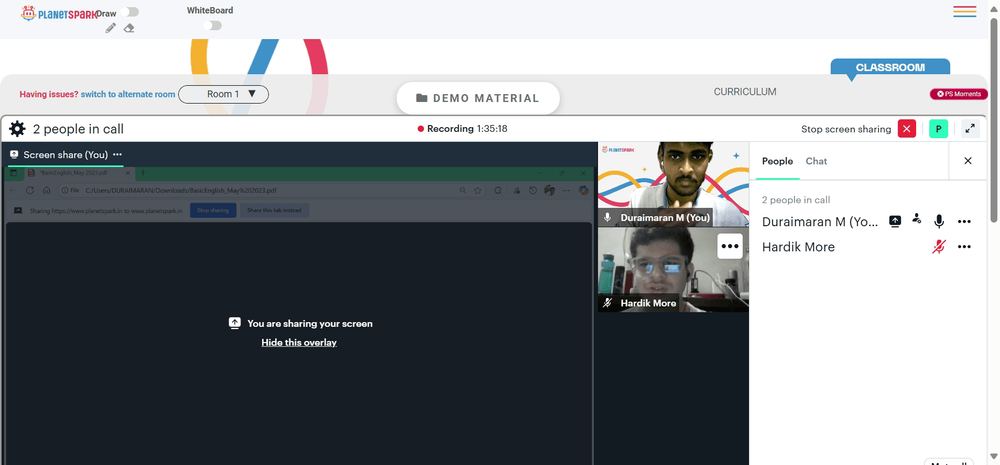The width and height of the screenshot is (1000, 465).
Task: Open more options for Duraimaran M
Action: (964, 221)
